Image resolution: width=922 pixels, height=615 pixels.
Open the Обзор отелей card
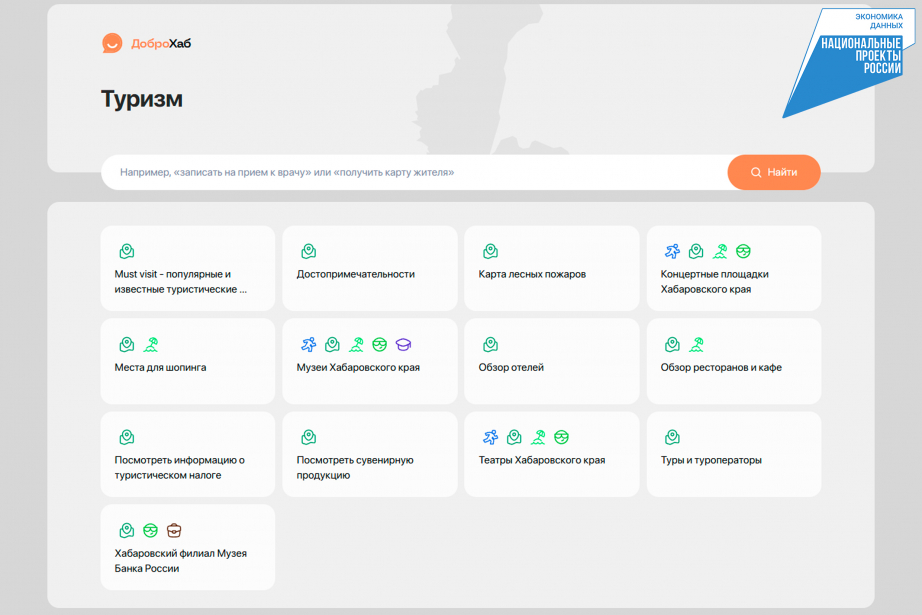coord(552,361)
